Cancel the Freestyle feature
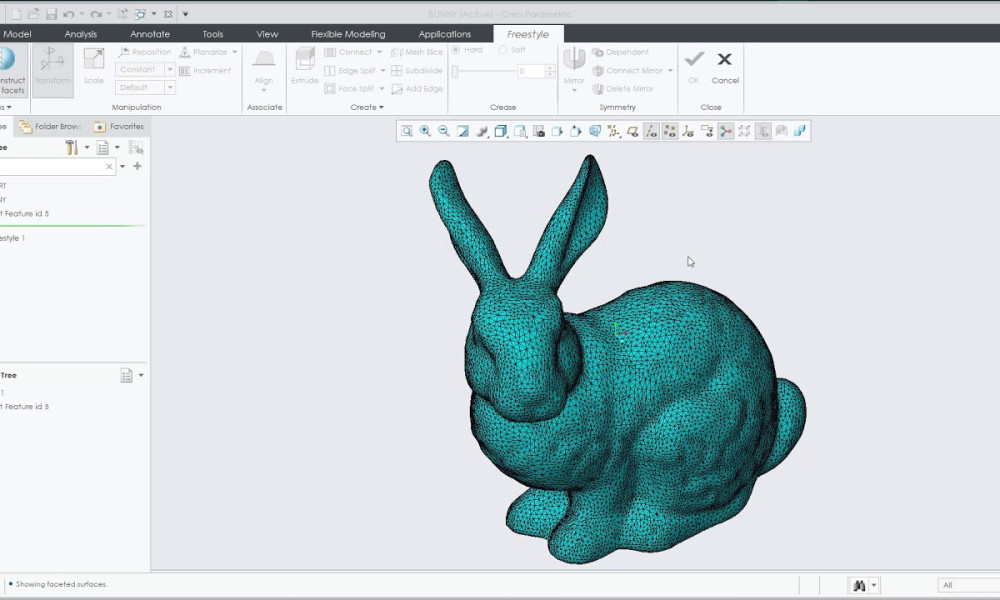 coord(725,66)
